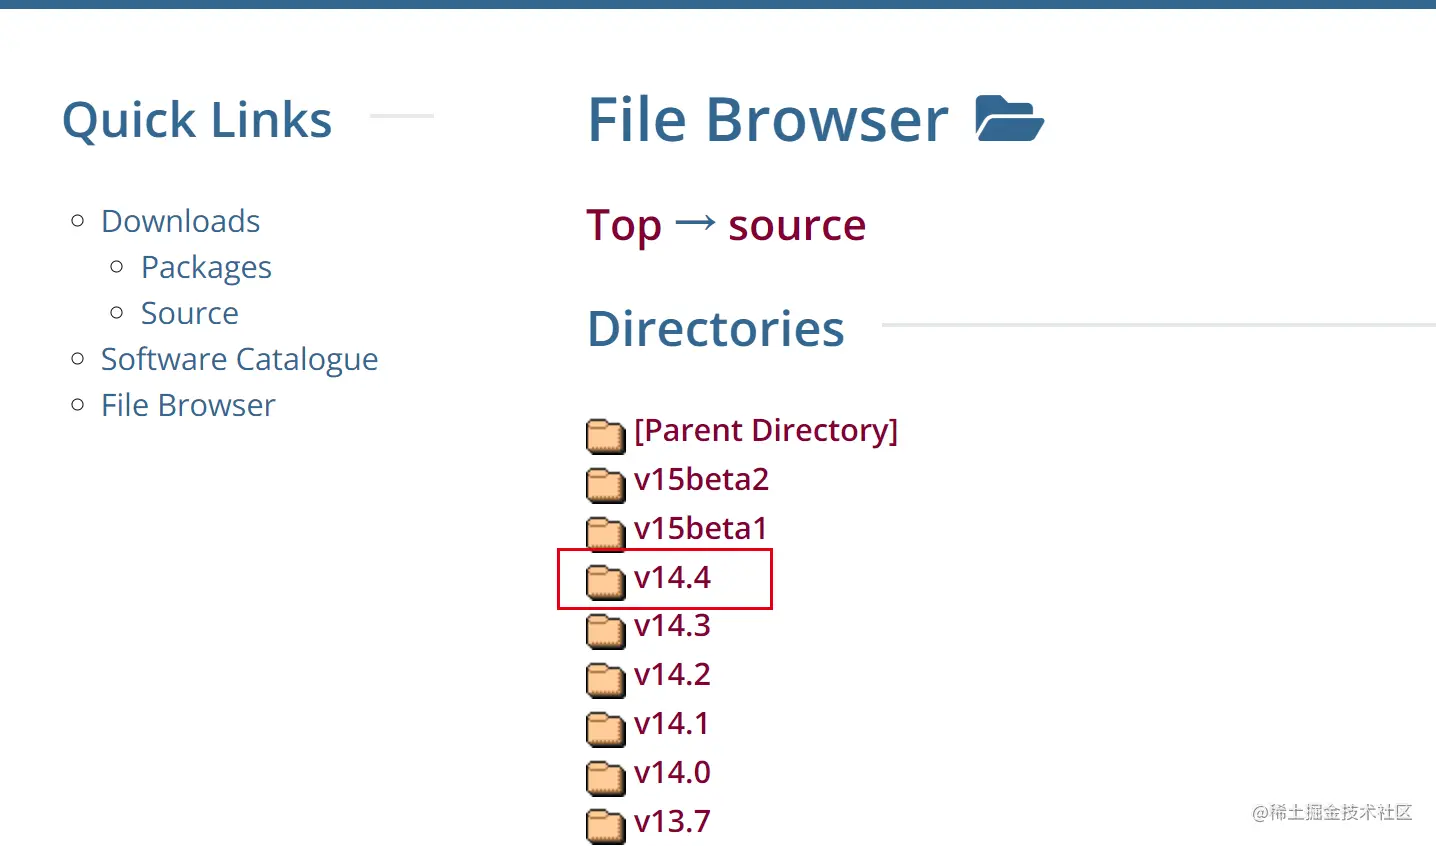This screenshot has width=1436, height=846.
Task: Click the Quick Links heading
Action: pos(197,121)
